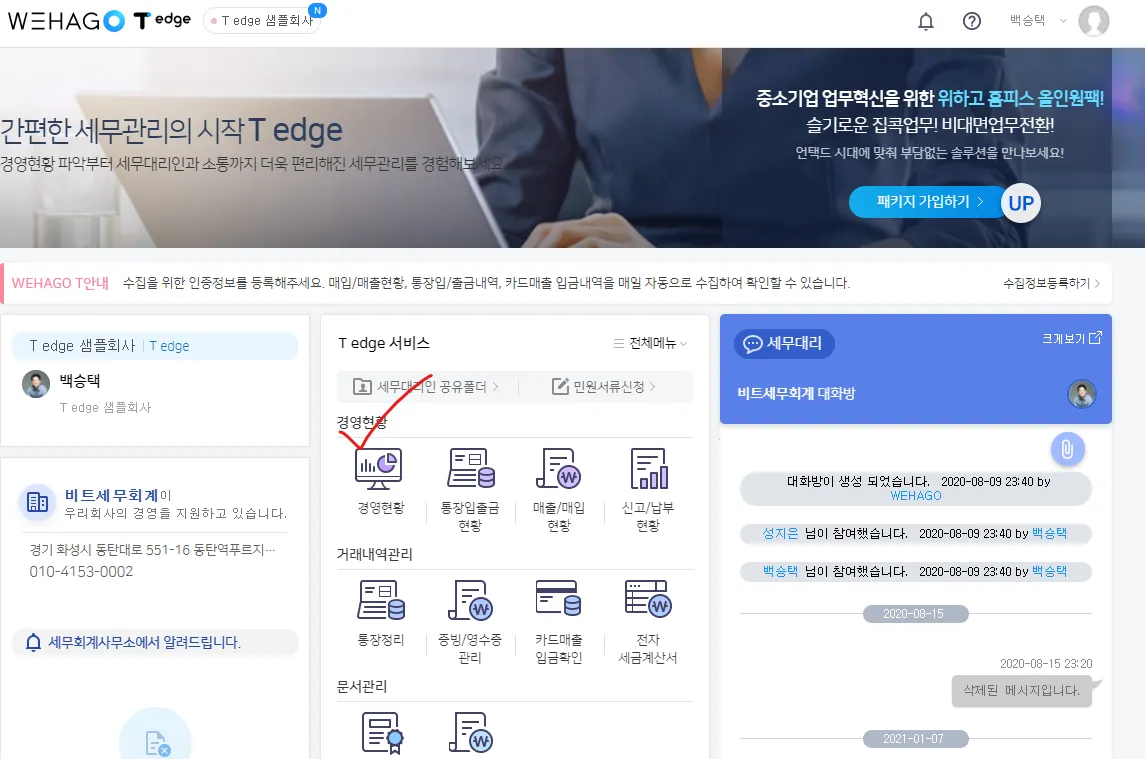Open the 경영현황 dashboard icon

[x=378, y=469]
